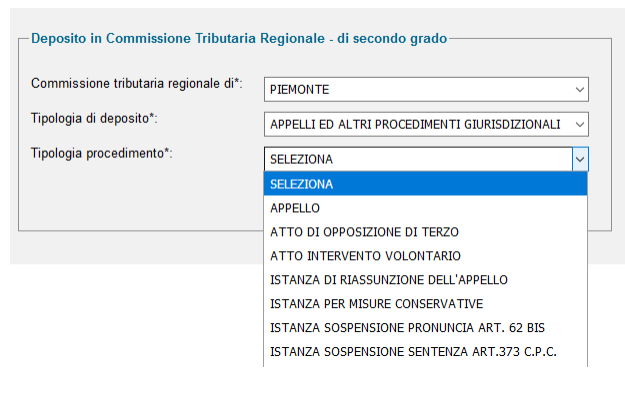Select ATTO DI OPPOSIZIONE DI TERZO
Screen dimensions: 625x397
[425, 232]
